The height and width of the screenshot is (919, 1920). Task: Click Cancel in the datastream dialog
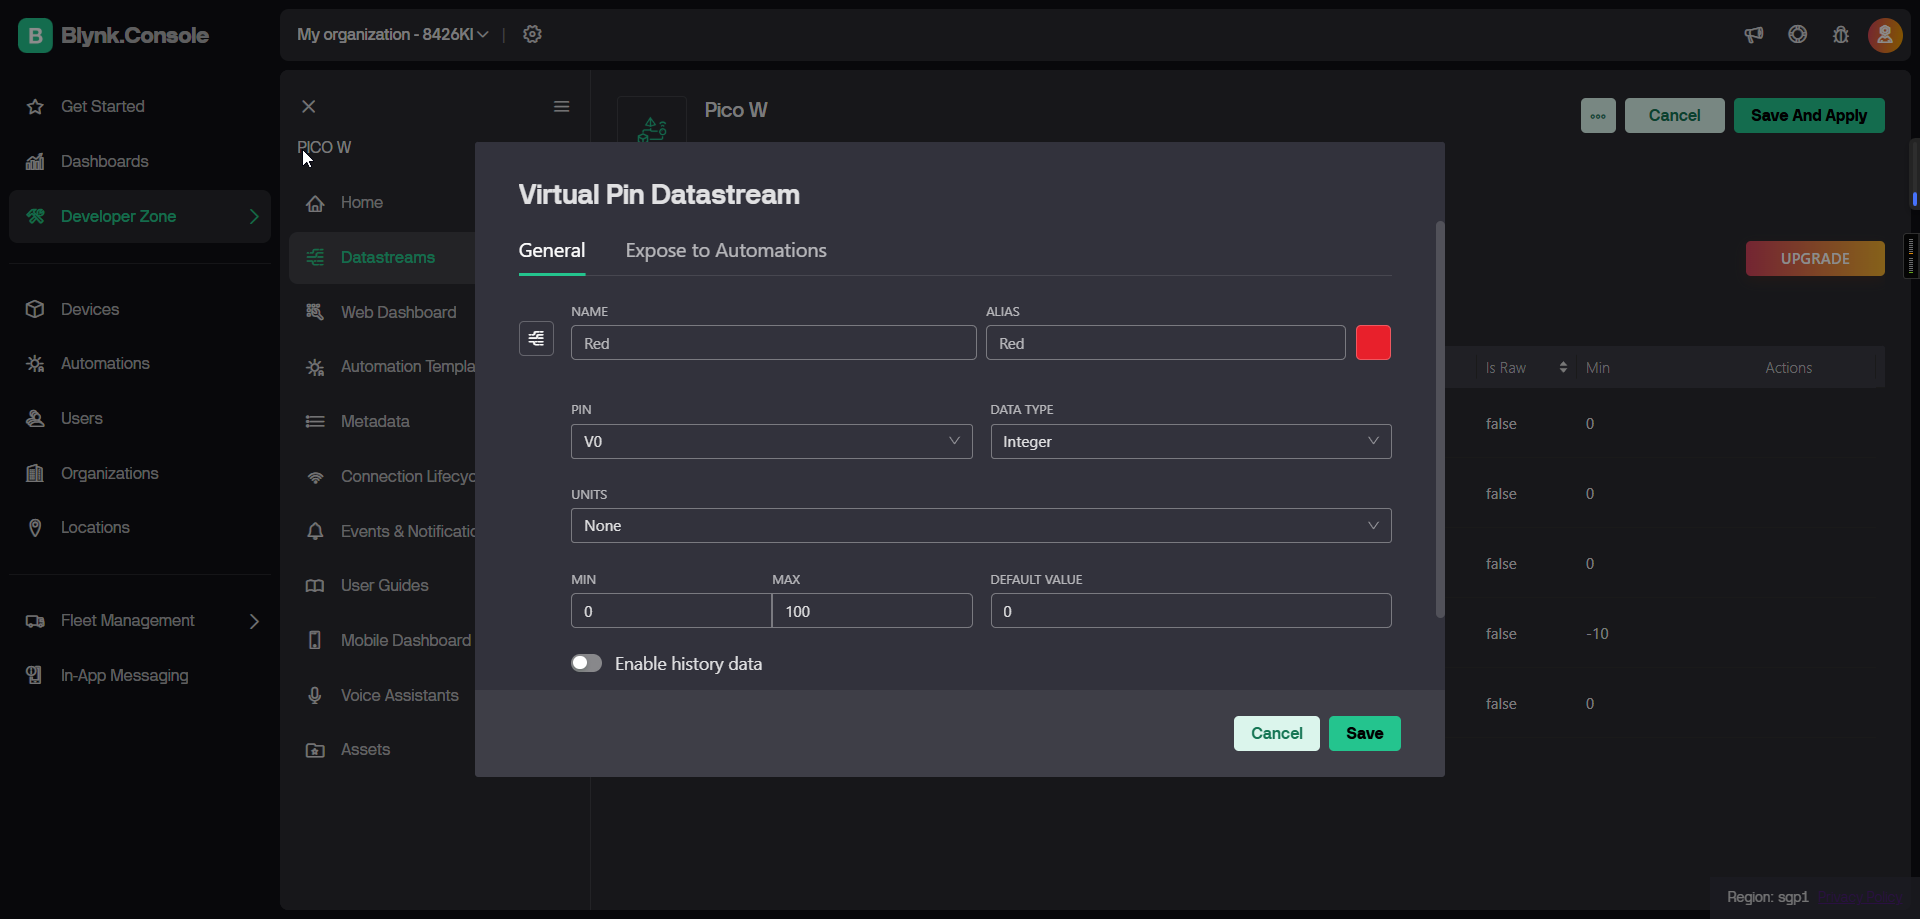pyautogui.click(x=1277, y=734)
